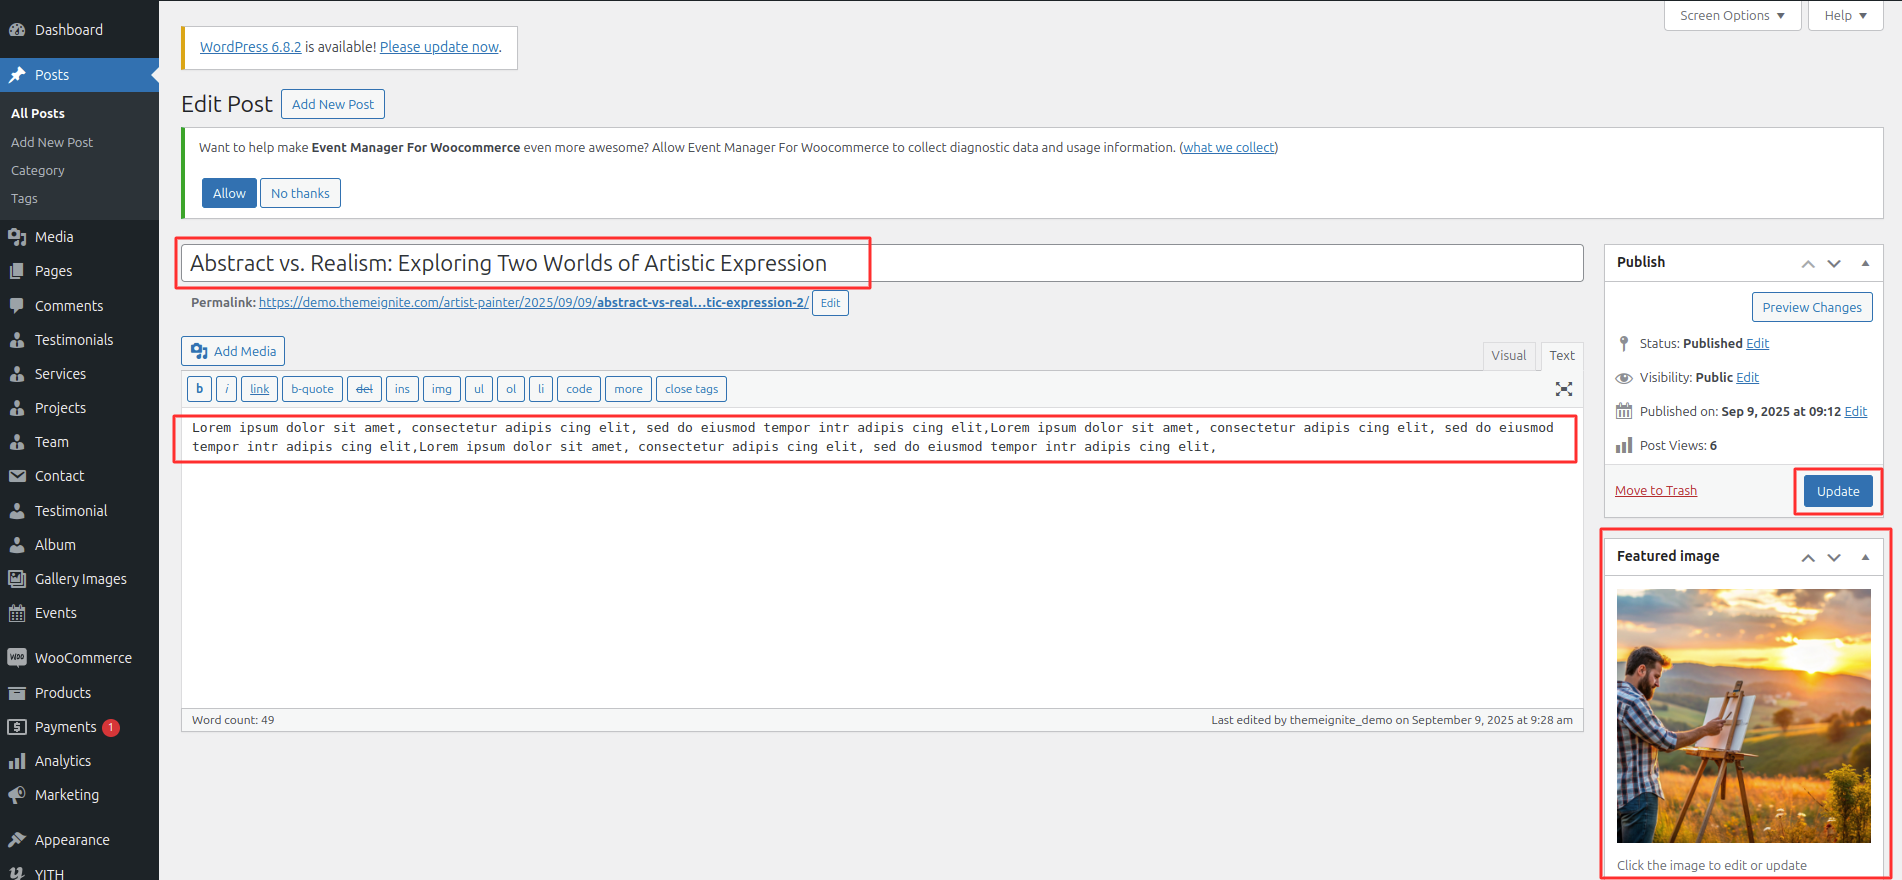
Task: Open the what we collect link
Action: (1229, 147)
